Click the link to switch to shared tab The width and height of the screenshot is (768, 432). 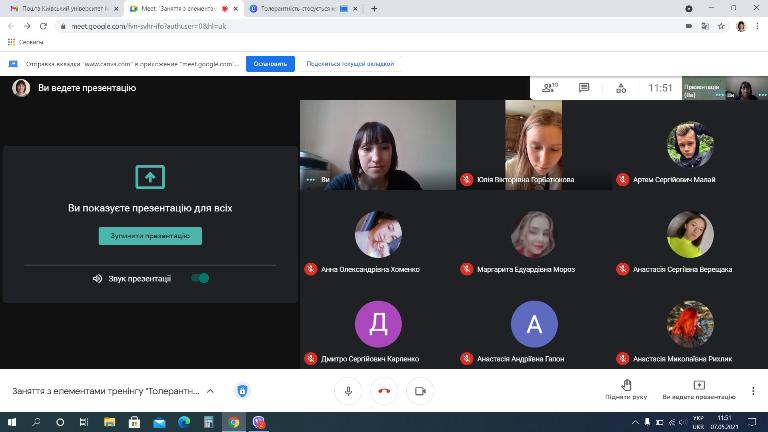(350, 64)
